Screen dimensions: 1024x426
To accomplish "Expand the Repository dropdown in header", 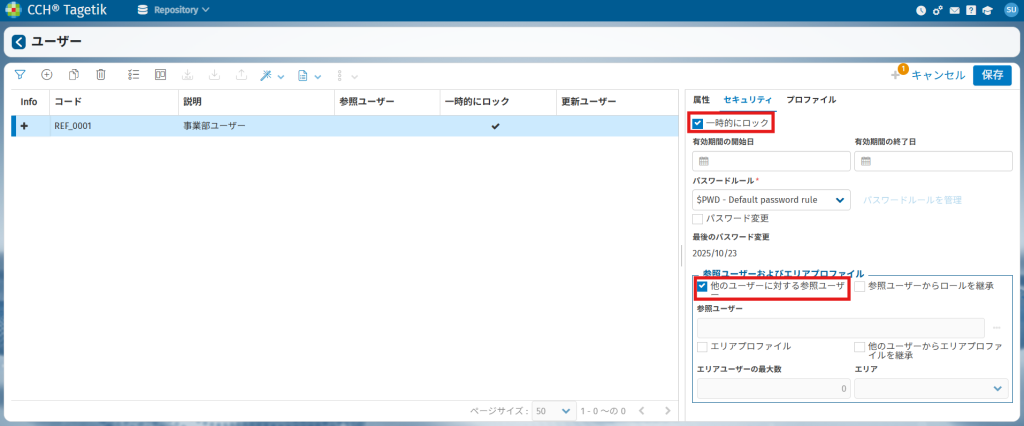I will point(173,10).
